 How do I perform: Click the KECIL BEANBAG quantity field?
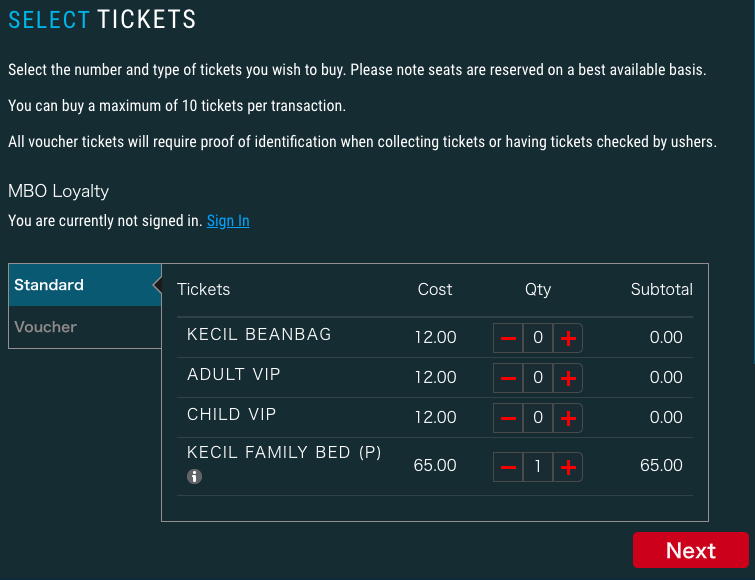point(538,338)
